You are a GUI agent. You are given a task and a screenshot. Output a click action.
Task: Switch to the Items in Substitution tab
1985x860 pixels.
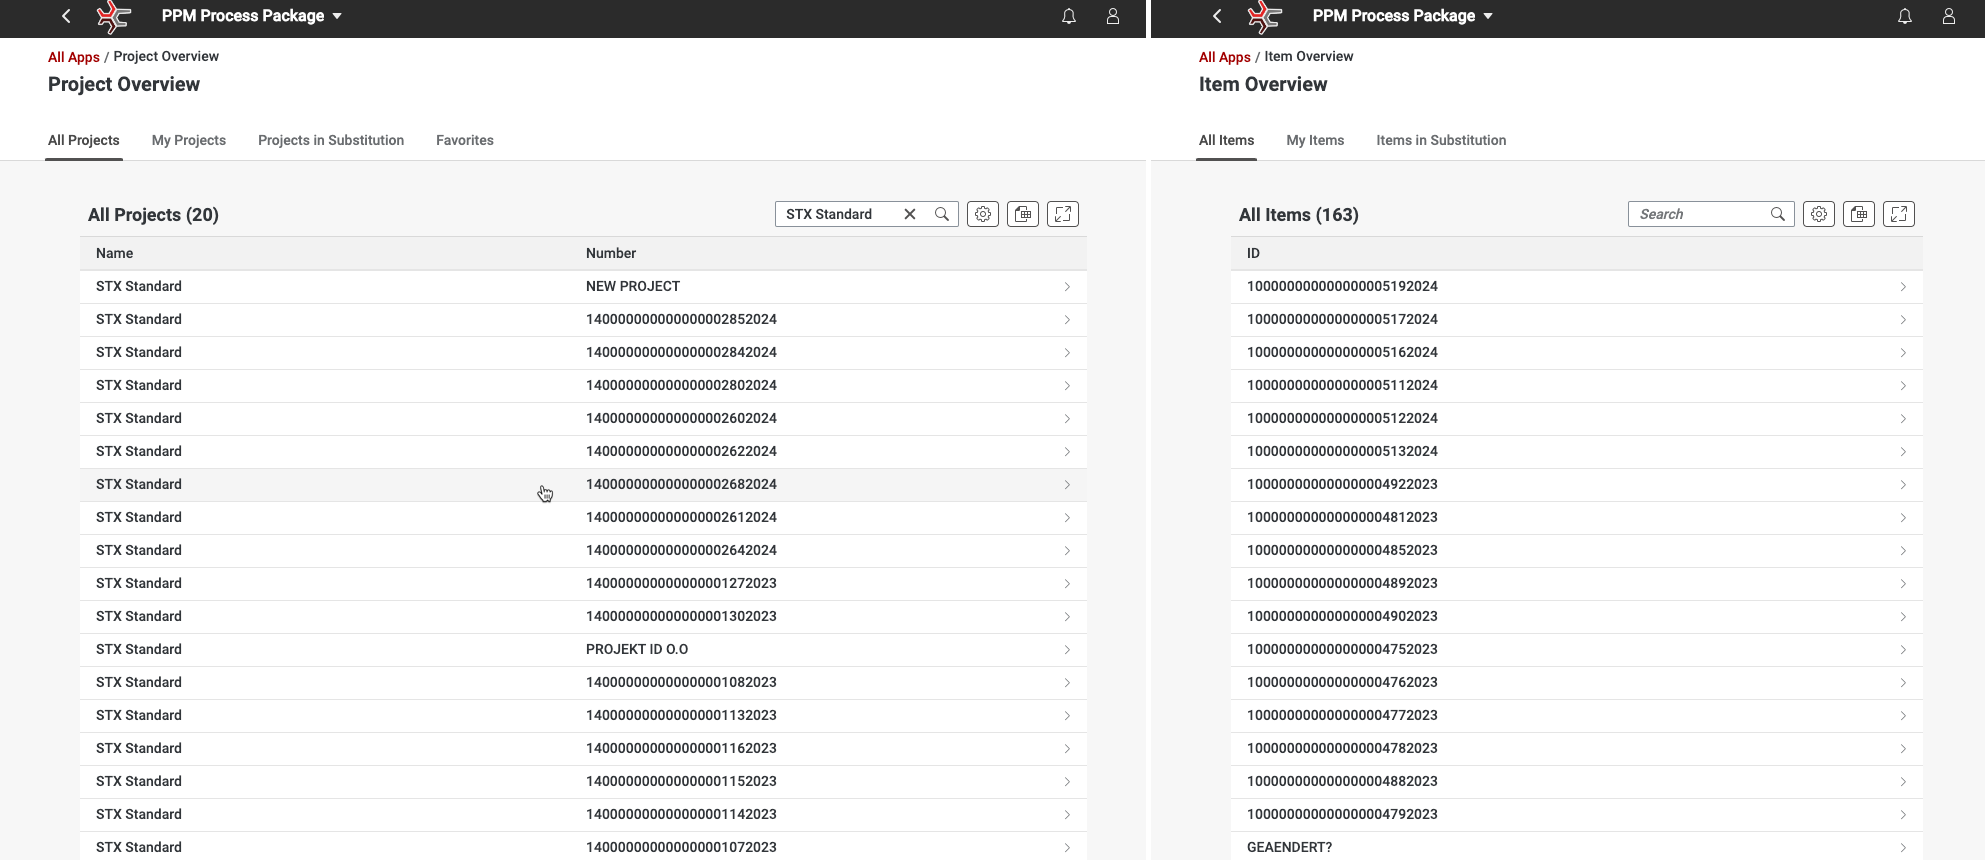coord(1440,140)
